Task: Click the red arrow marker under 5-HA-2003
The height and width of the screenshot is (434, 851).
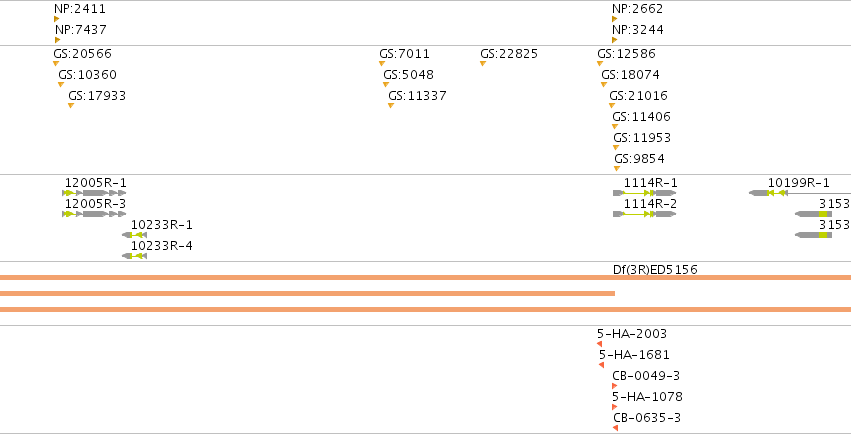Action: 599,344
